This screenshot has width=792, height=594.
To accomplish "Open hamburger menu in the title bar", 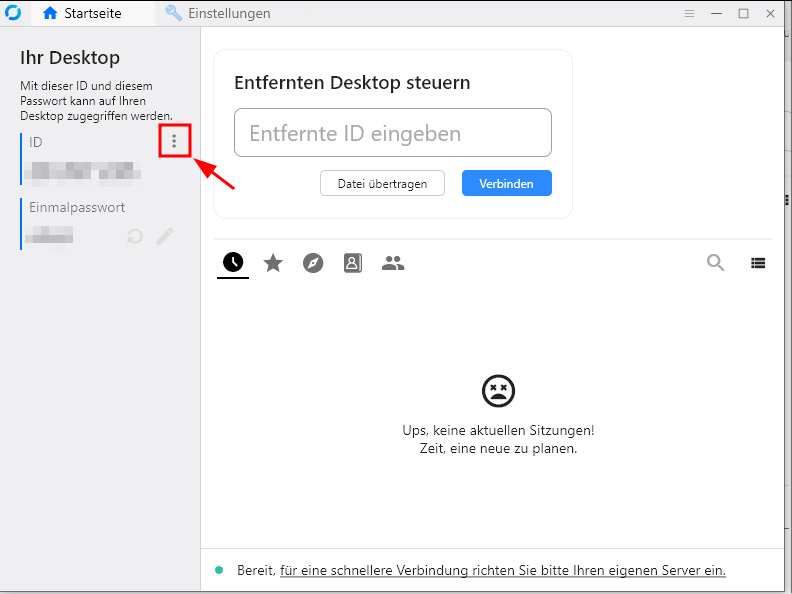I will coord(689,14).
